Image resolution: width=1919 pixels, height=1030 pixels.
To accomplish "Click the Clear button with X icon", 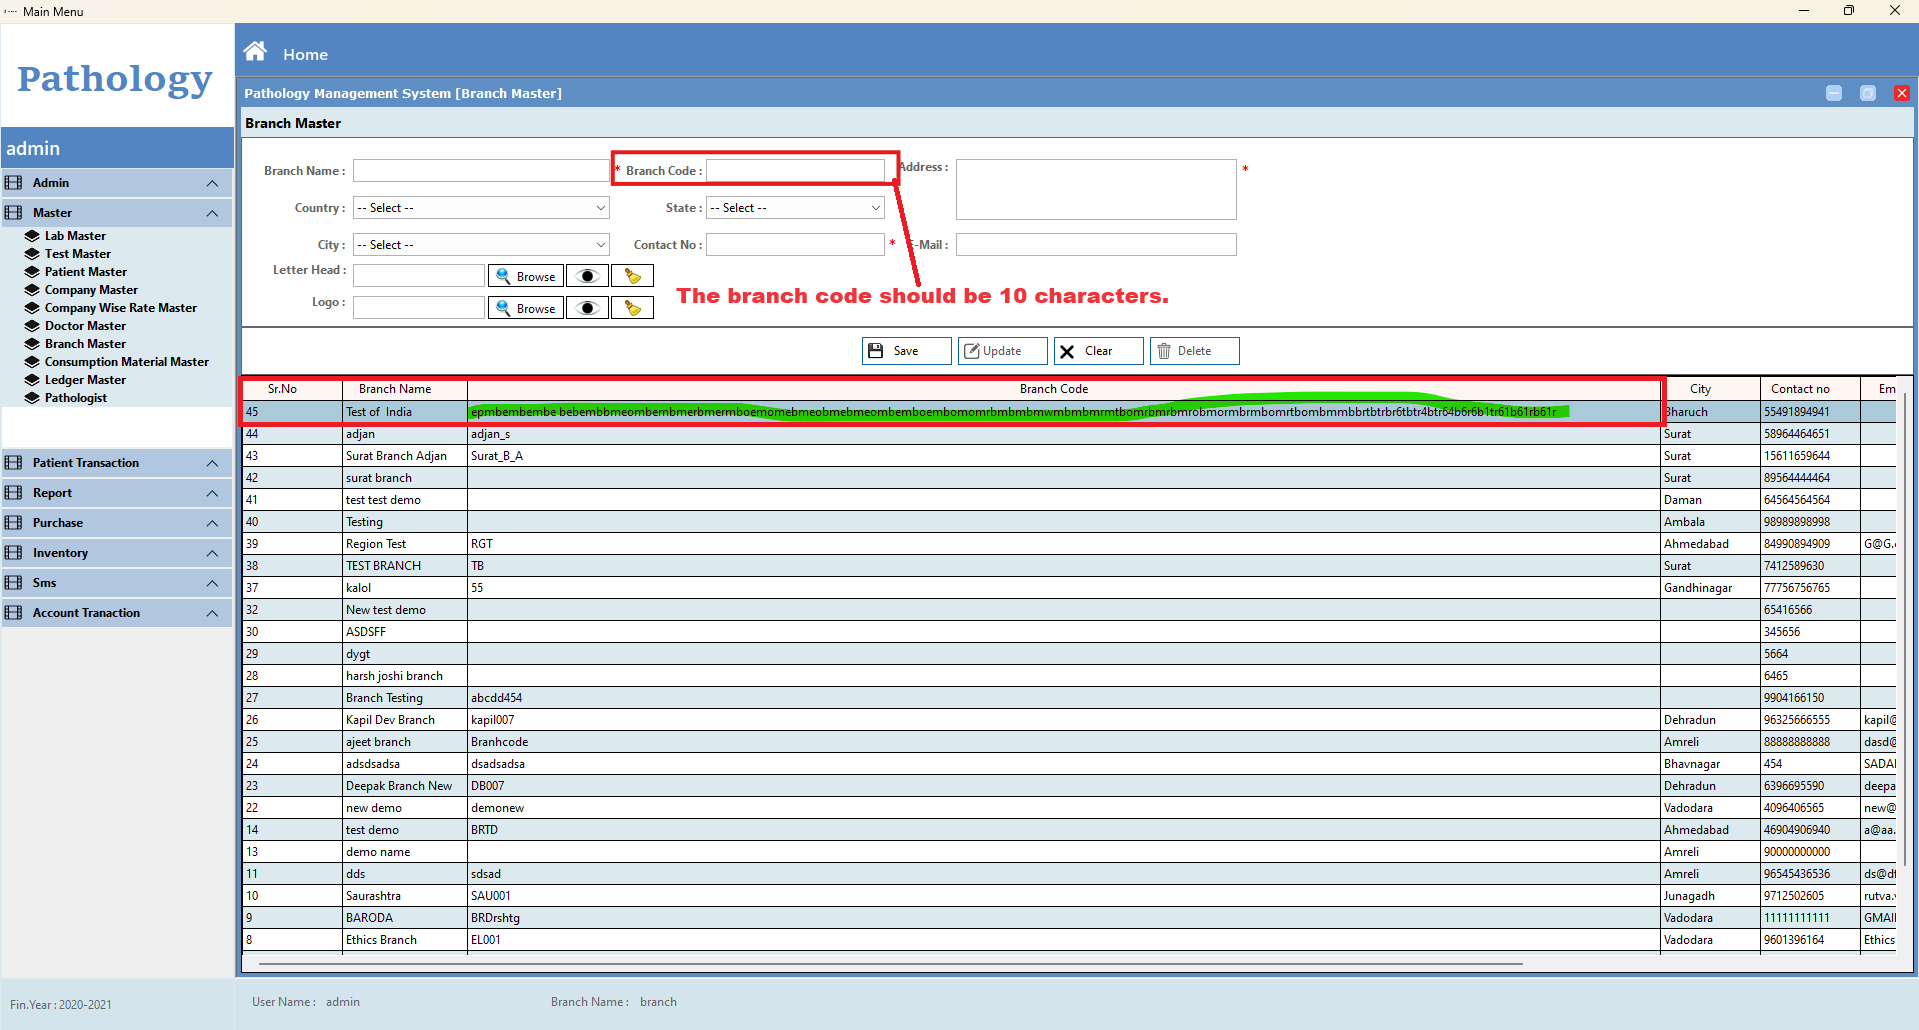I will coord(1098,351).
